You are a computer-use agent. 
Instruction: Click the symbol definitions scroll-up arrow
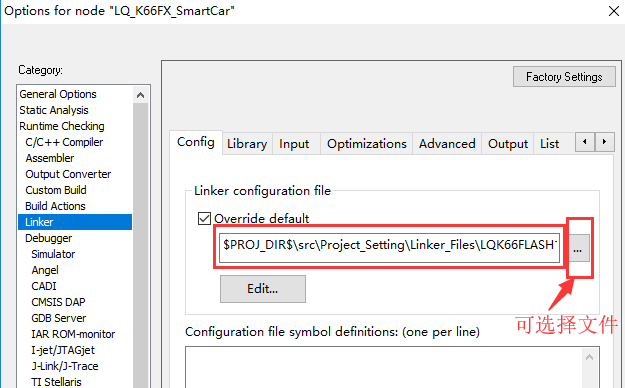pos(590,357)
